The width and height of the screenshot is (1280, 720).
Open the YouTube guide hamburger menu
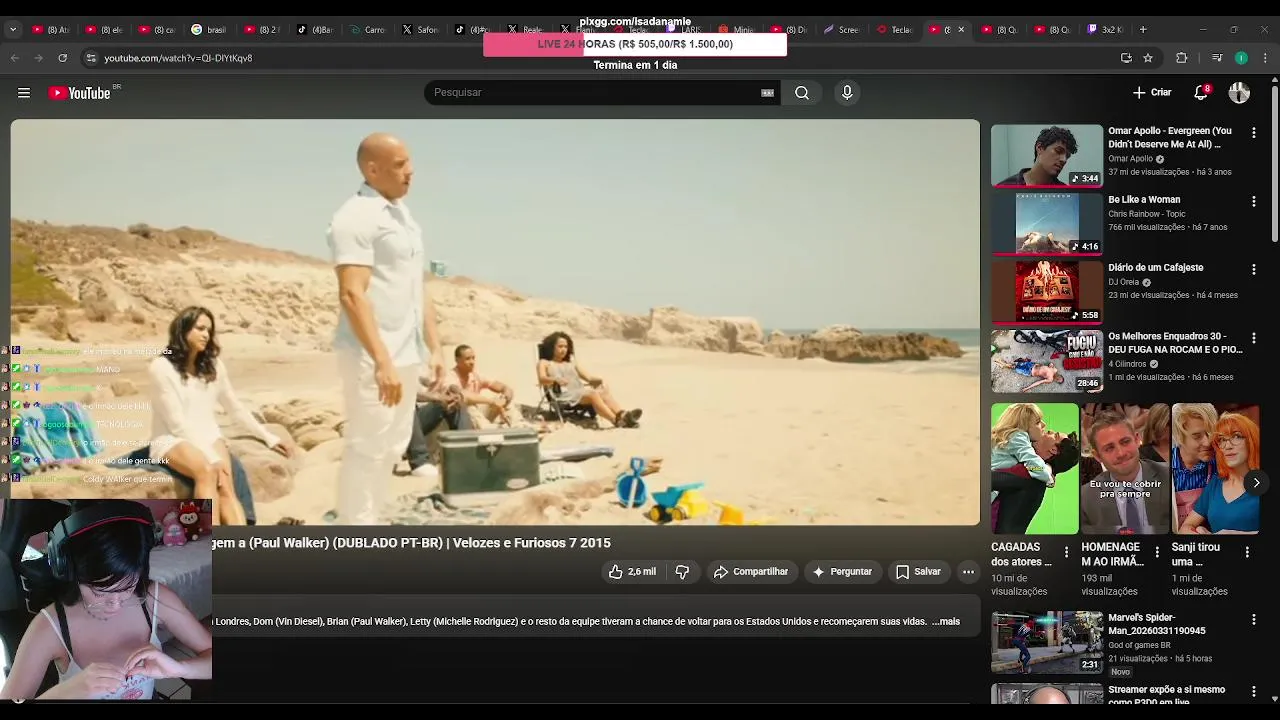point(24,93)
